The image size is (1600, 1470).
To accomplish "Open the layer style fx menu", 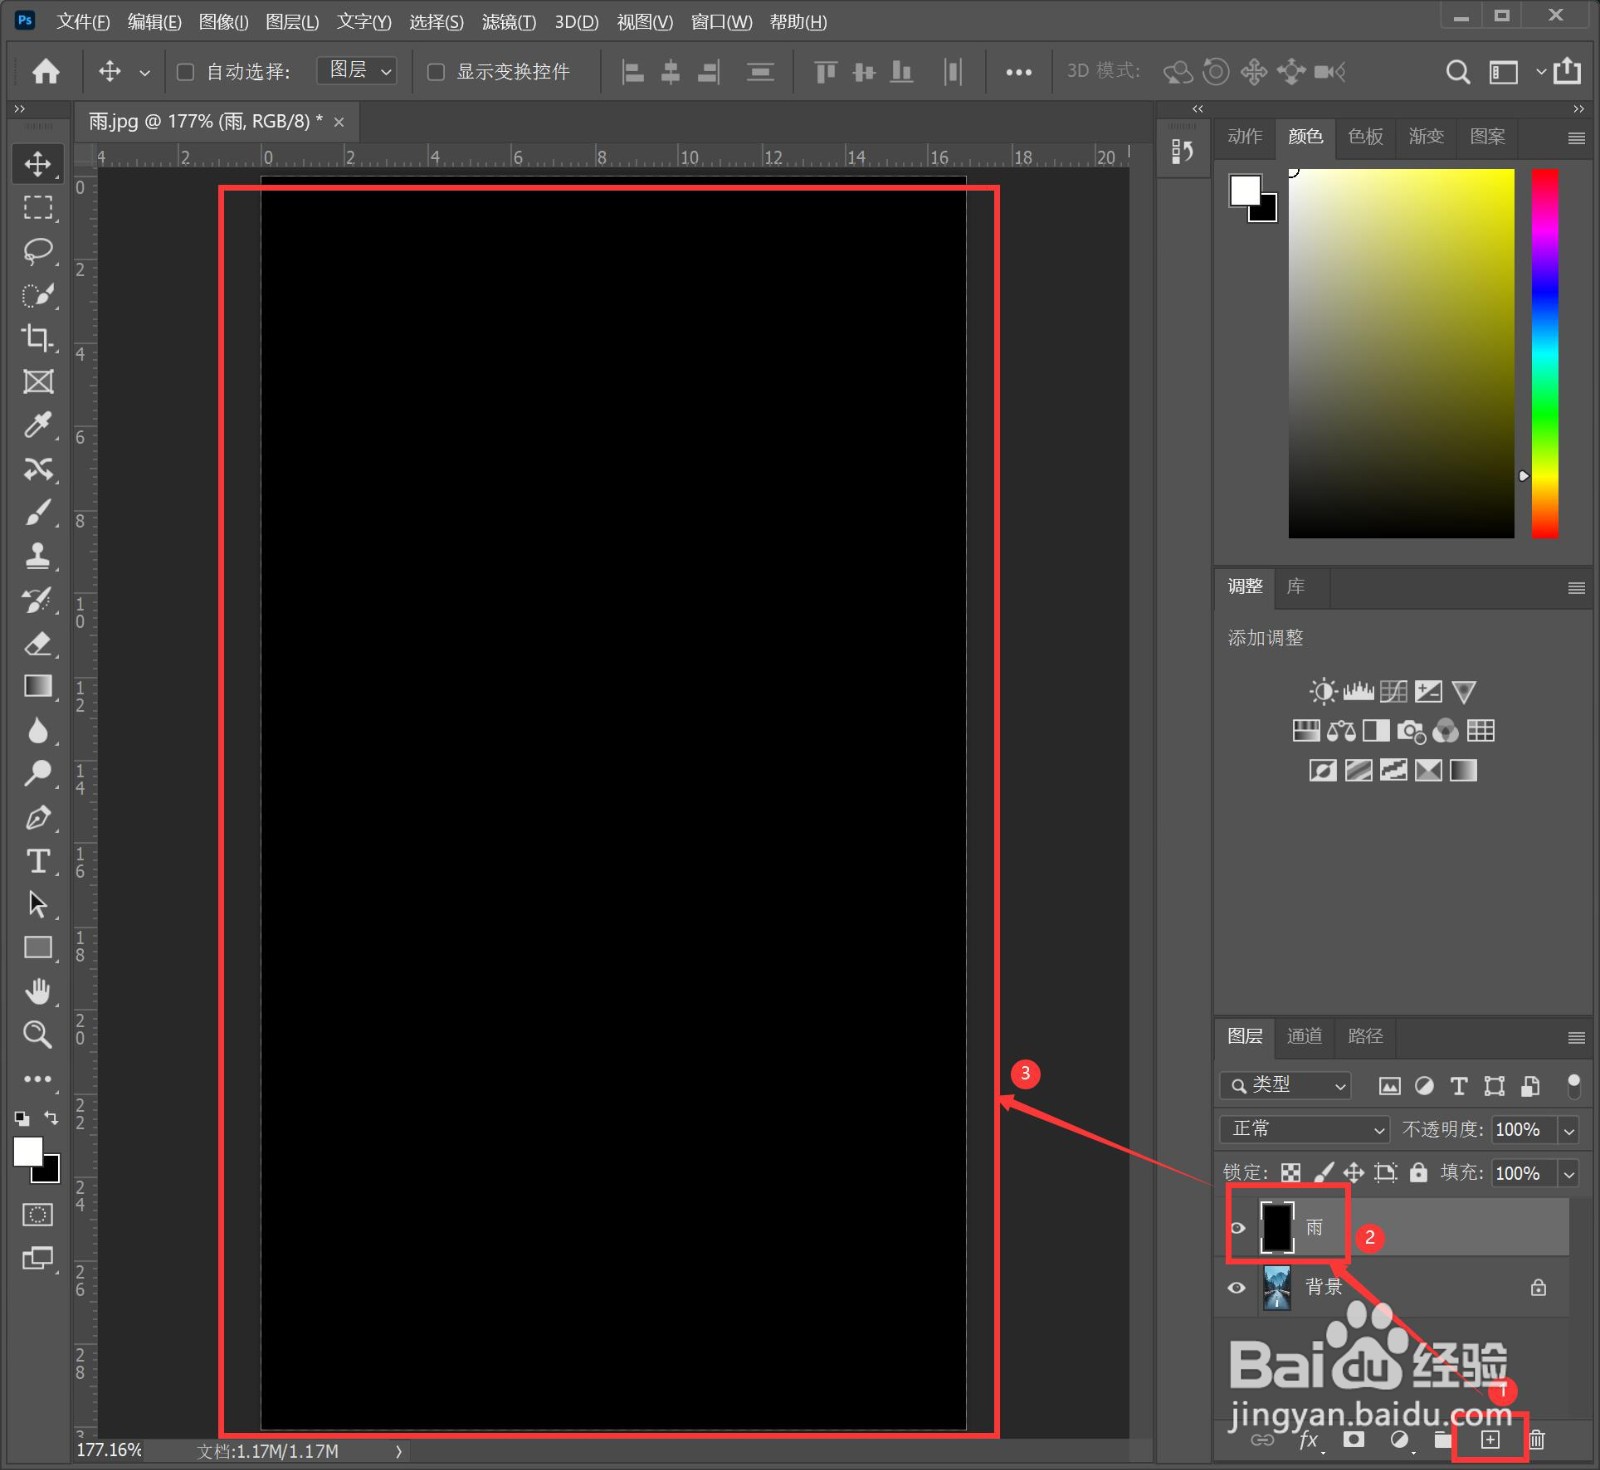I will pyautogui.click(x=1309, y=1440).
